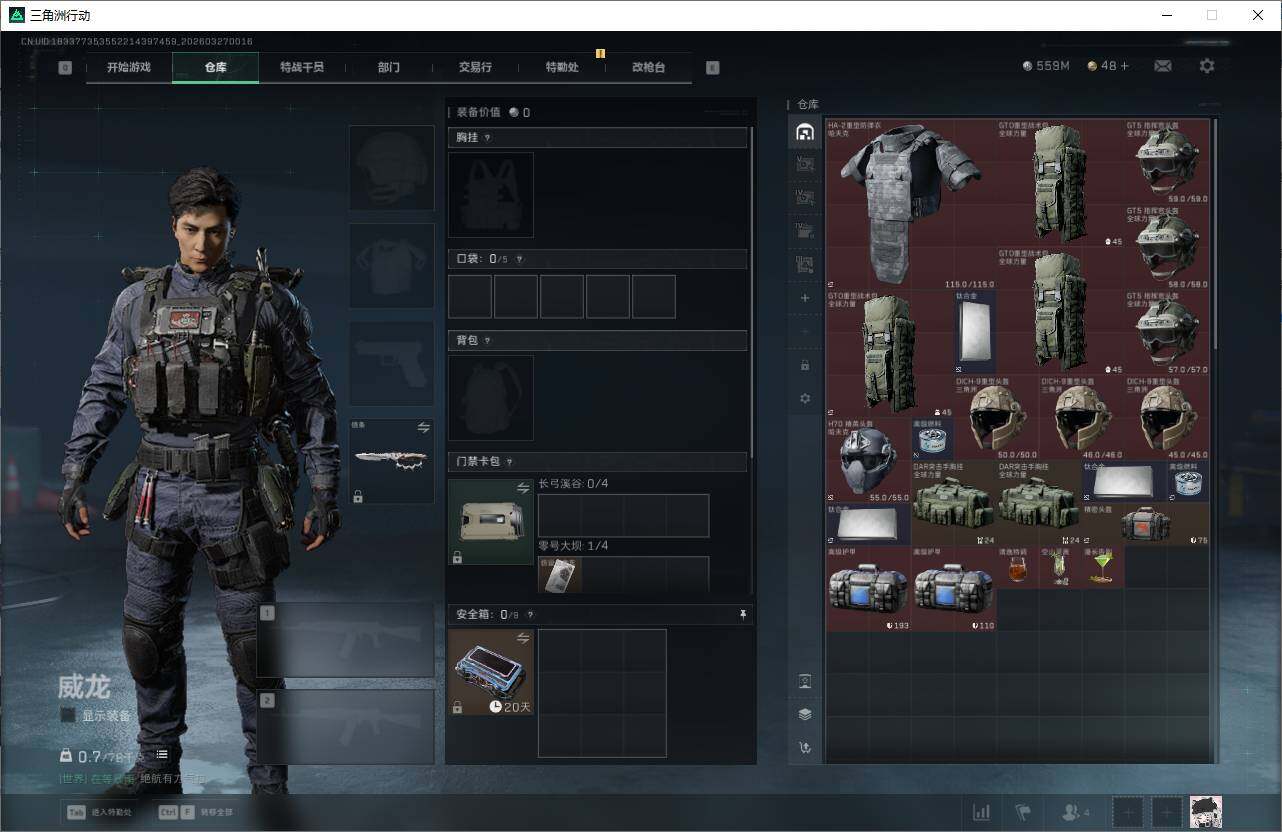Select the GT5 helmet with 57.0/57.0 durability

pyautogui.click(x=1166, y=332)
